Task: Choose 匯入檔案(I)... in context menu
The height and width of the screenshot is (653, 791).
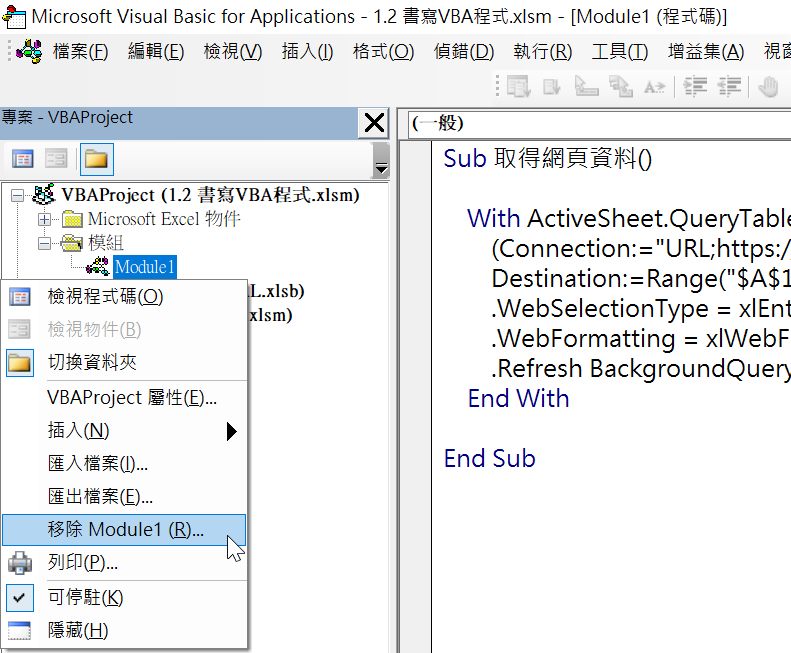Action: pos(125,463)
